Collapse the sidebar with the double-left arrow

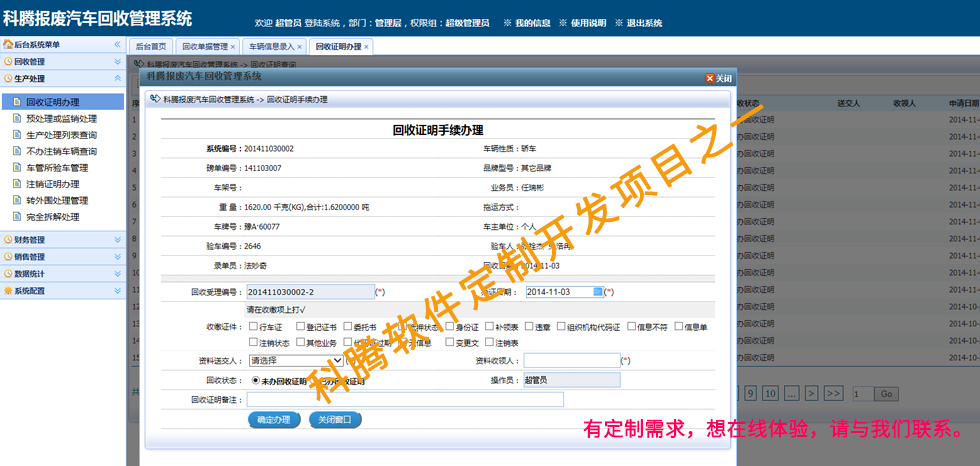117,45
